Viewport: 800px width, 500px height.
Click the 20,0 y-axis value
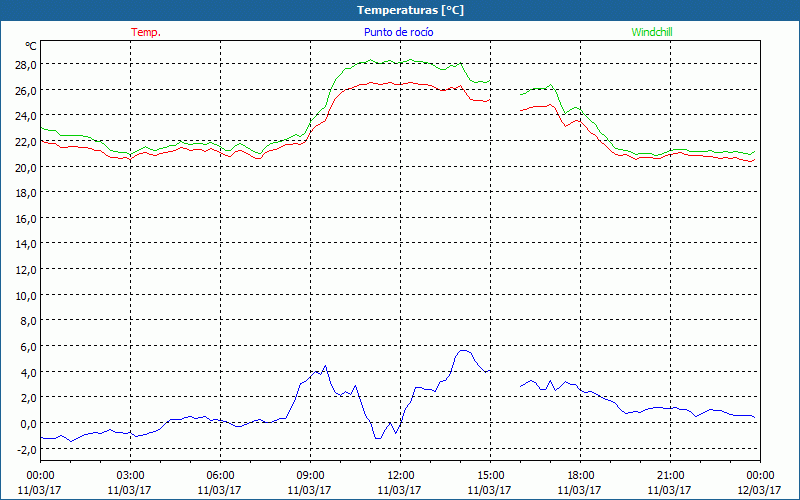coord(27,167)
